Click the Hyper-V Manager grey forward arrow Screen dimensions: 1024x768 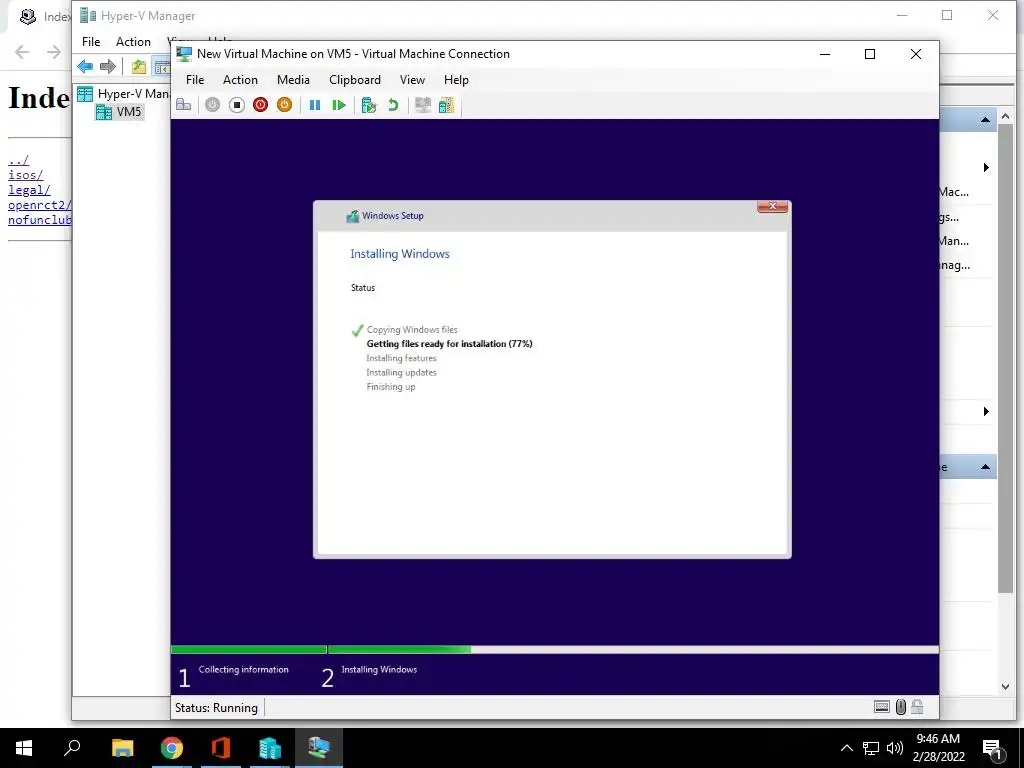click(x=108, y=66)
